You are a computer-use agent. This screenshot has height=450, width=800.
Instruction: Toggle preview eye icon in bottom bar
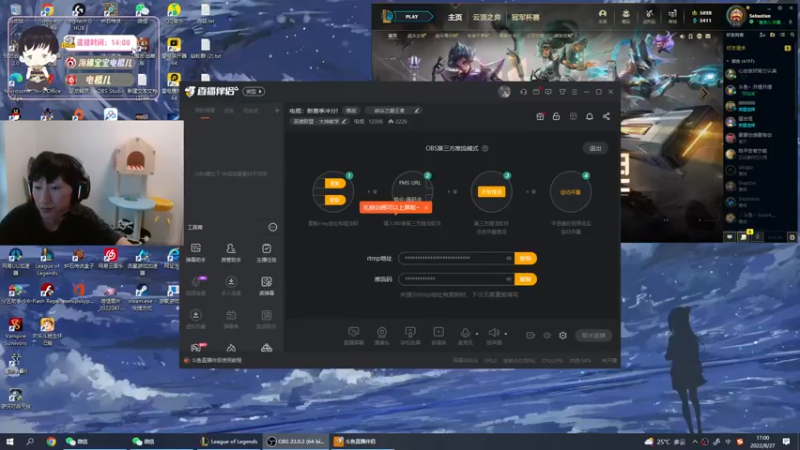tap(547, 335)
